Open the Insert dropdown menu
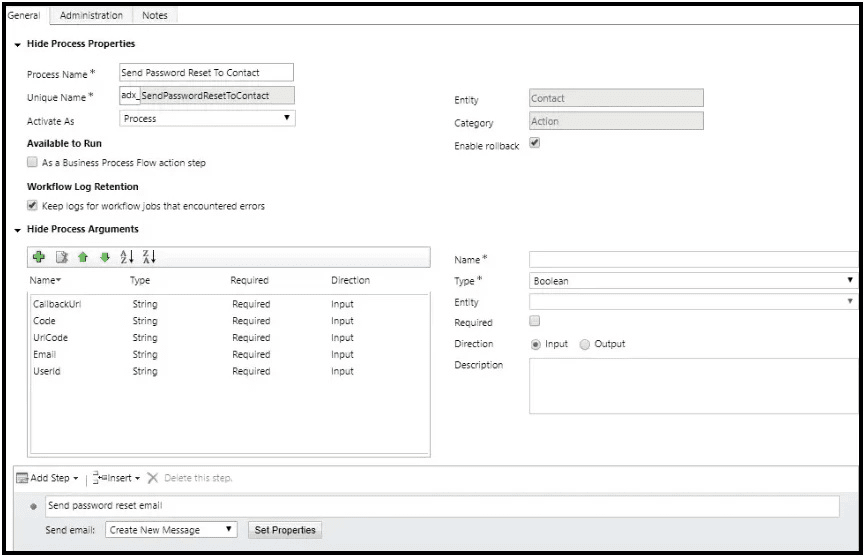 pyautogui.click(x=137, y=478)
